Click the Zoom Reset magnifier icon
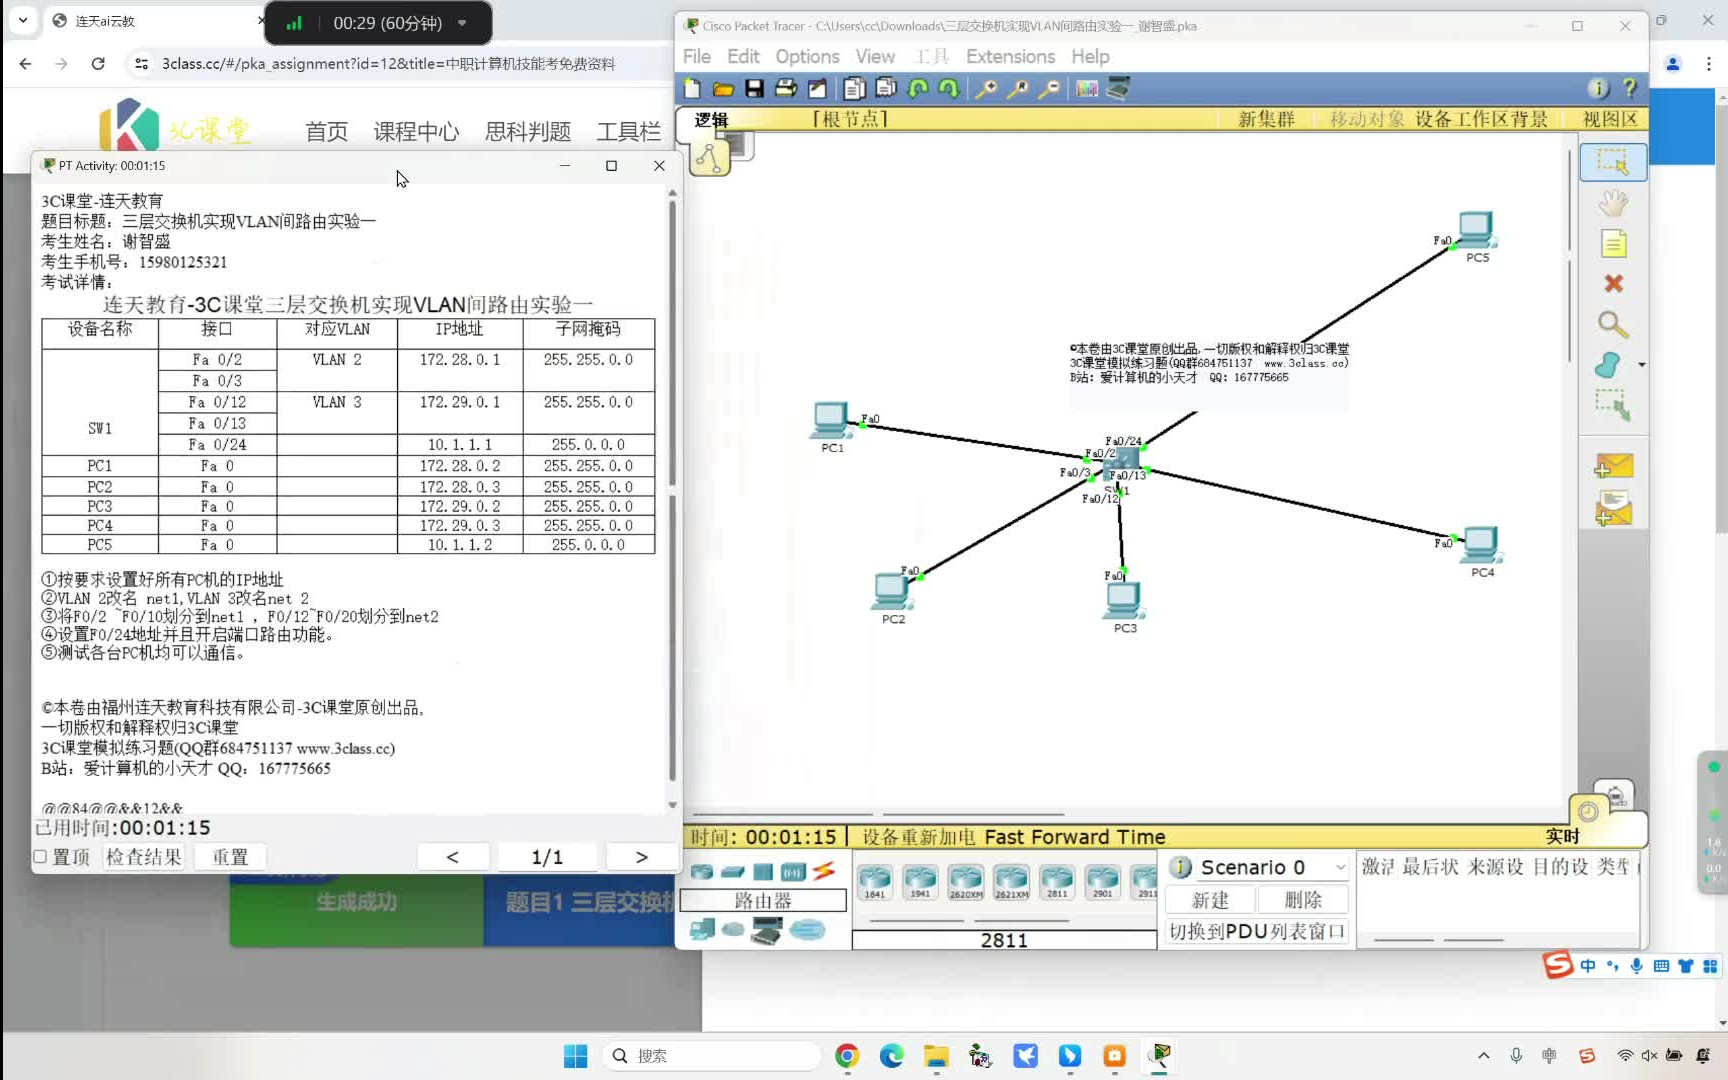The height and width of the screenshot is (1080, 1728). click(1018, 89)
